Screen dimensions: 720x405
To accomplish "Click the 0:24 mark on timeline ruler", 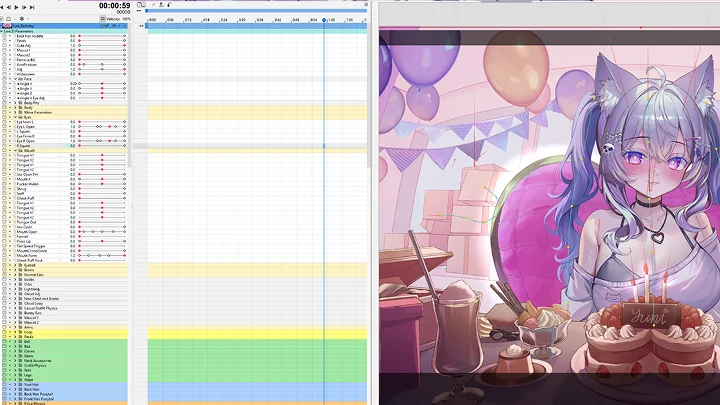I will [x=223, y=20].
